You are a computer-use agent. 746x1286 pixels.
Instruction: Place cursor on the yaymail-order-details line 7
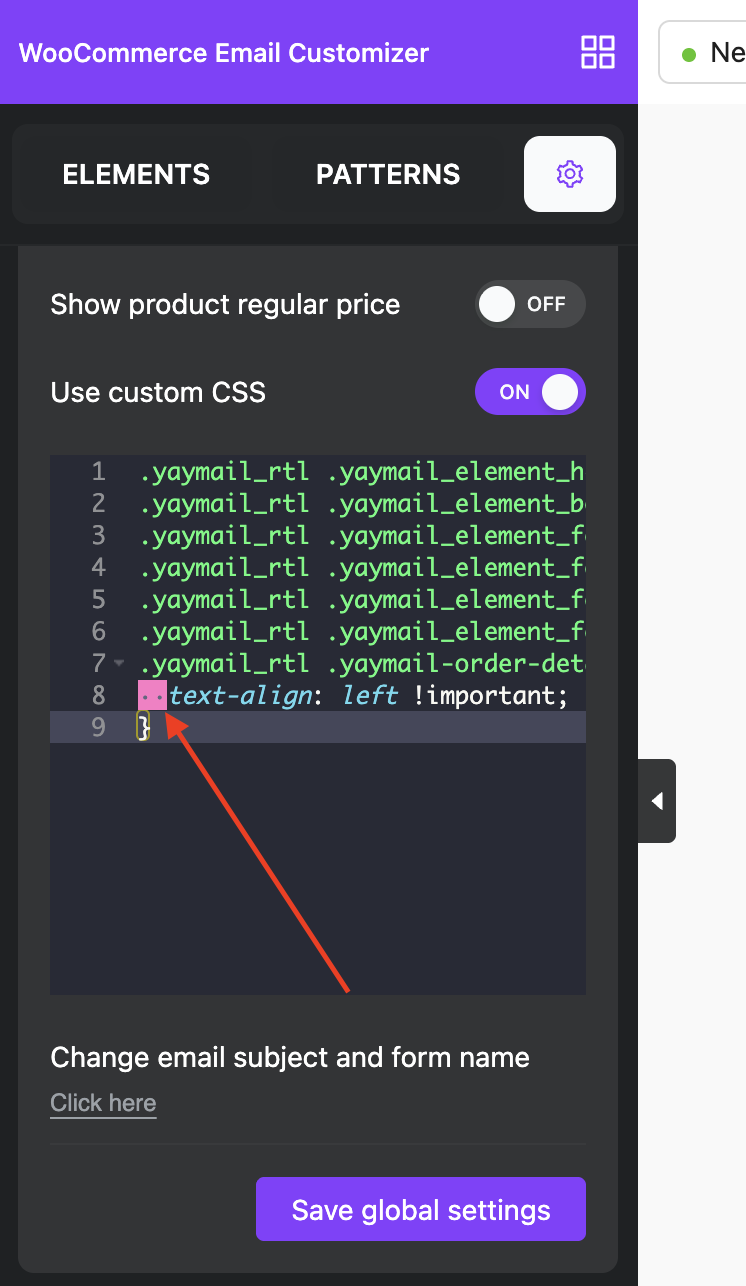[362, 663]
